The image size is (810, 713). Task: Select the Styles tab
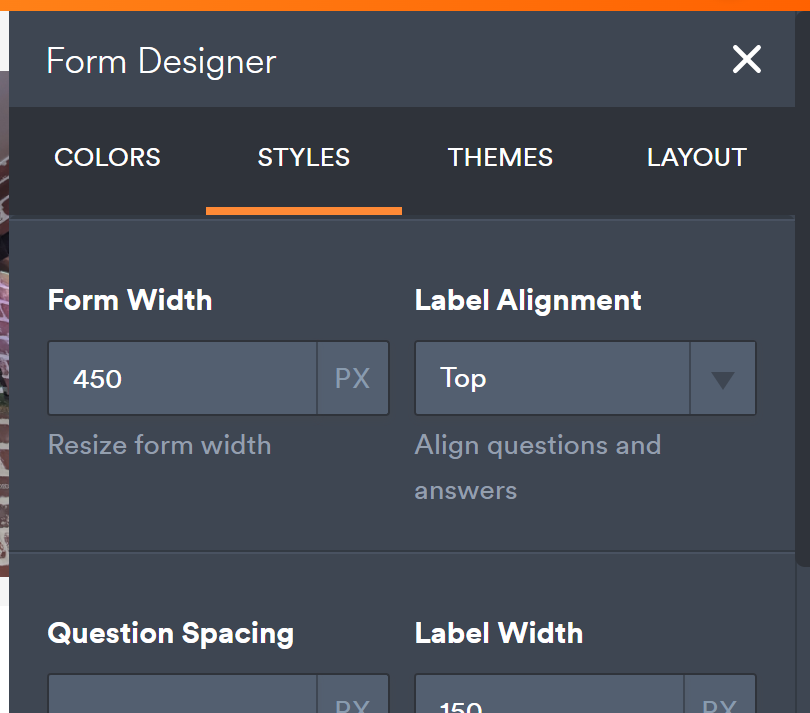303,158
